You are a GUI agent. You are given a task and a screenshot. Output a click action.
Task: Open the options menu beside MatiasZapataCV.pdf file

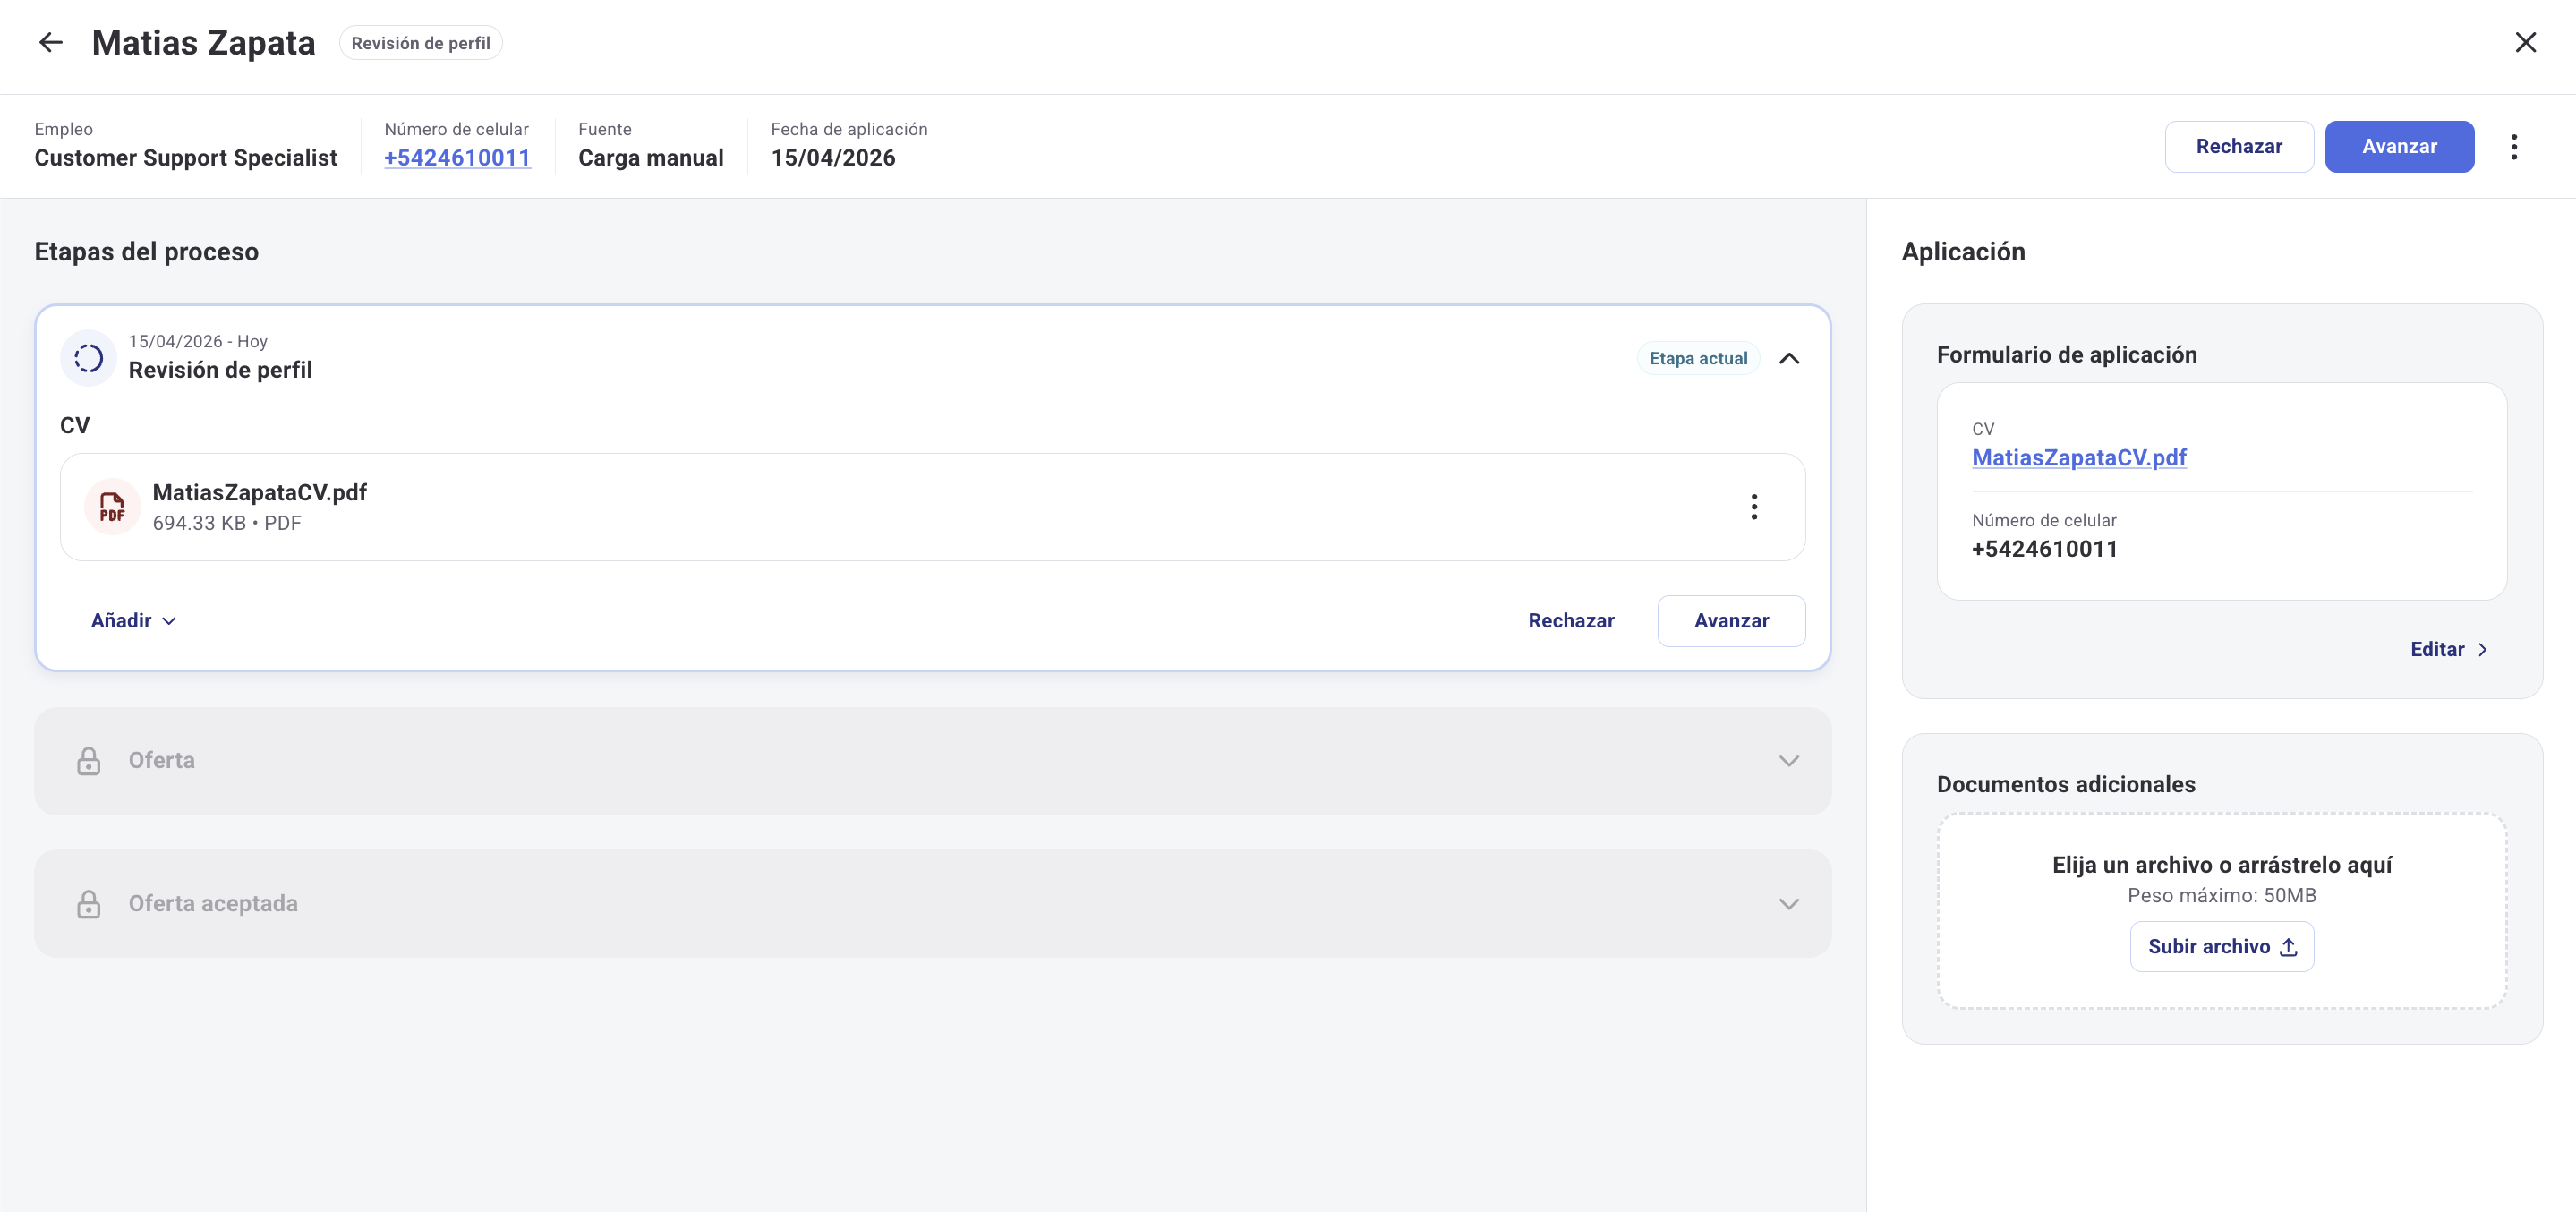pyautogui.click(x=1754, y=507)
